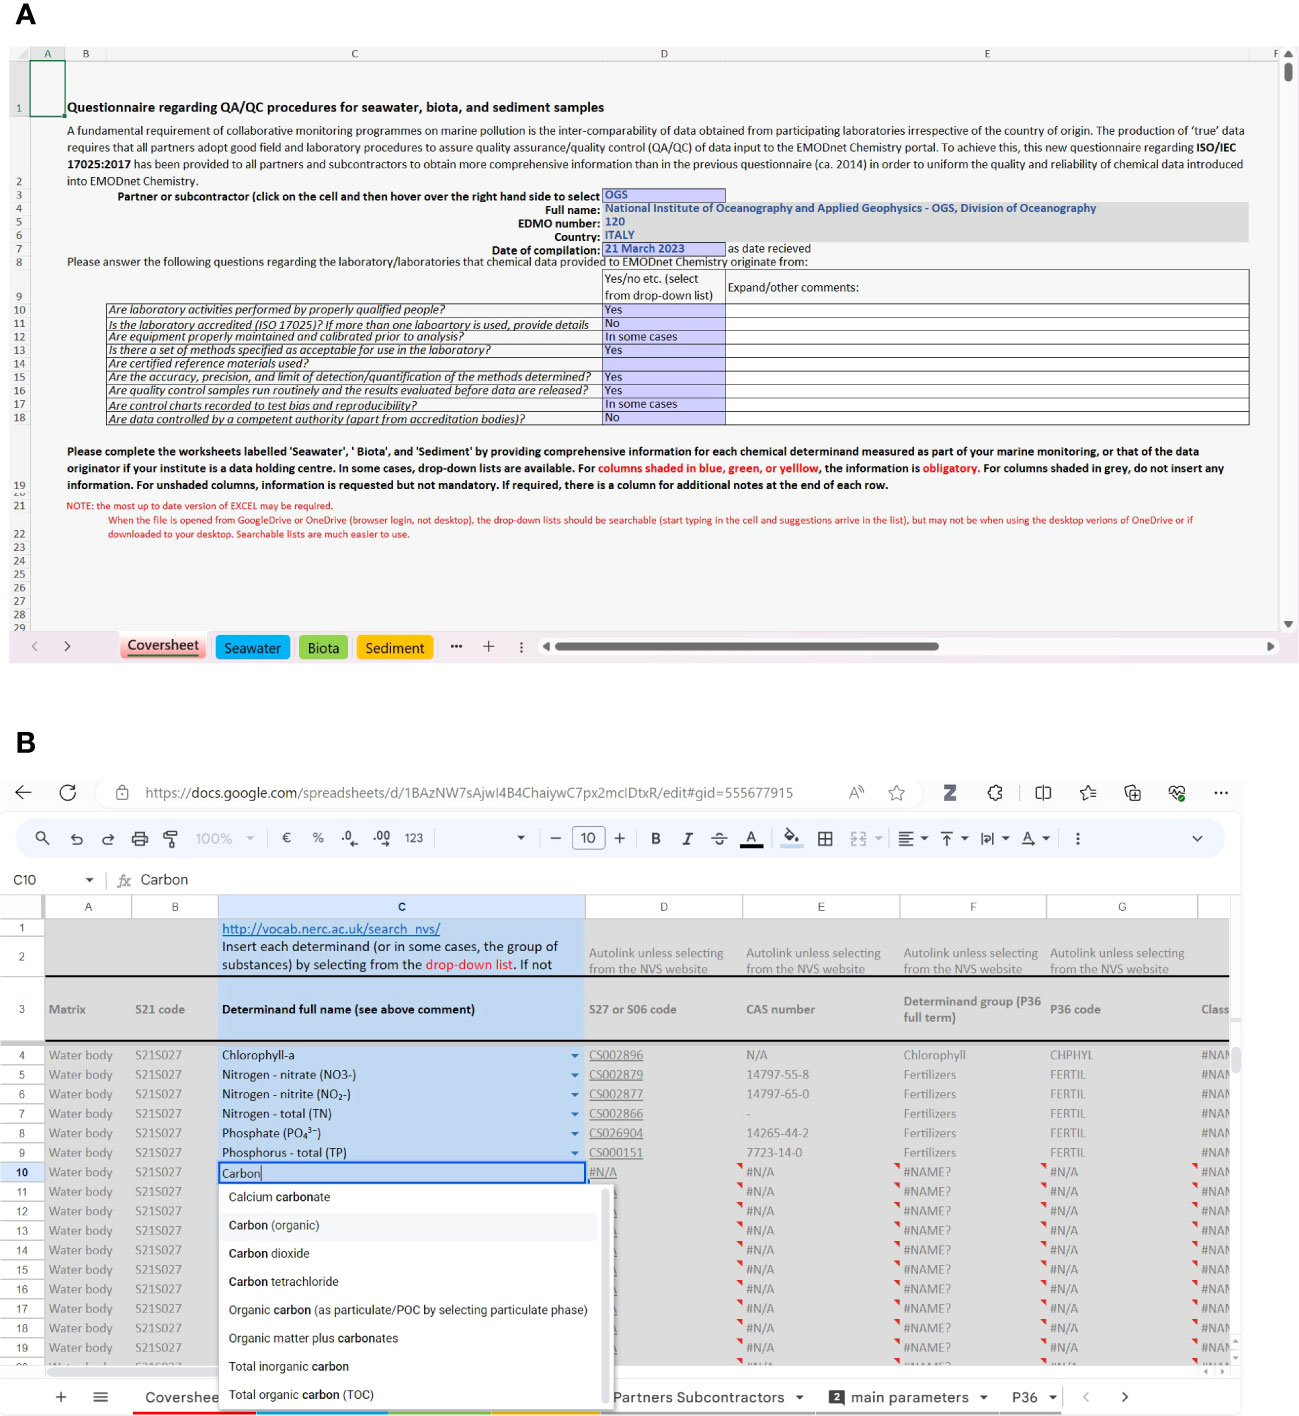The image size is (1299, 1416).
Task: Switch to the Seawater sheet tab
Action: pos(252,648)
